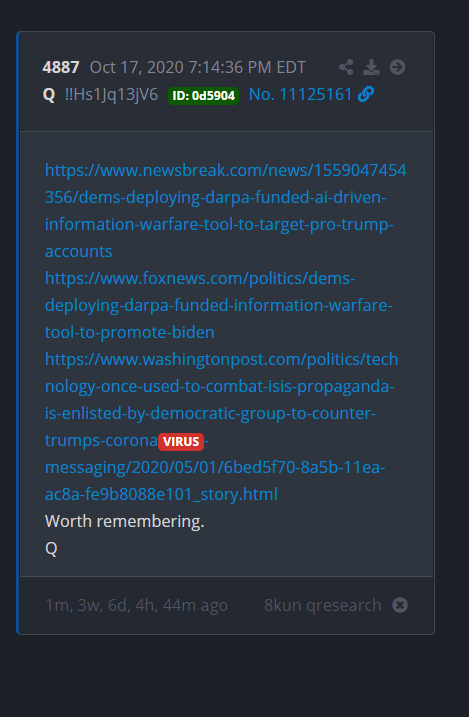This screenshot has height=717, width=469.
Task: Select the bold Q author name
Action: point(49,95)
